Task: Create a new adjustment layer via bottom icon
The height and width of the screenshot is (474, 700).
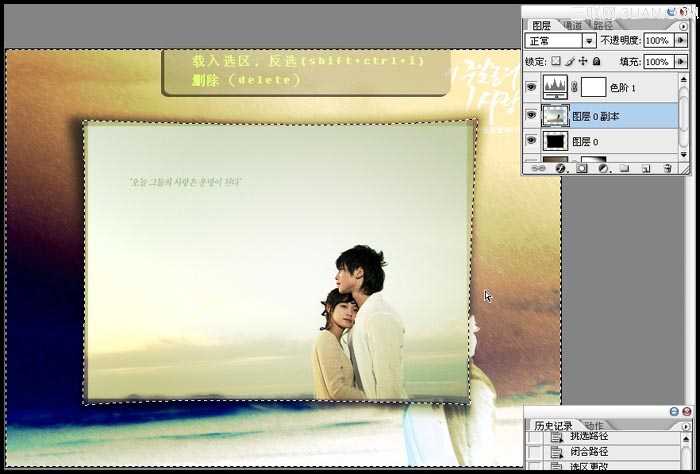Action: (x=603, y=169)
